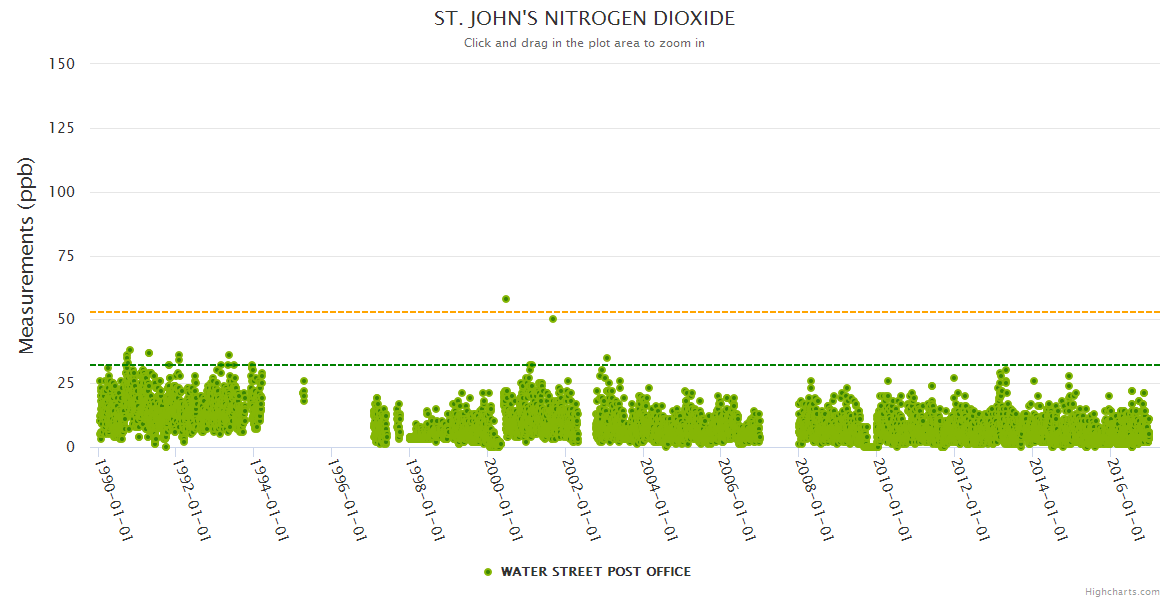1170x600 pixels.
Task: Click the 150 y-axis label
Action: point(62,64)
